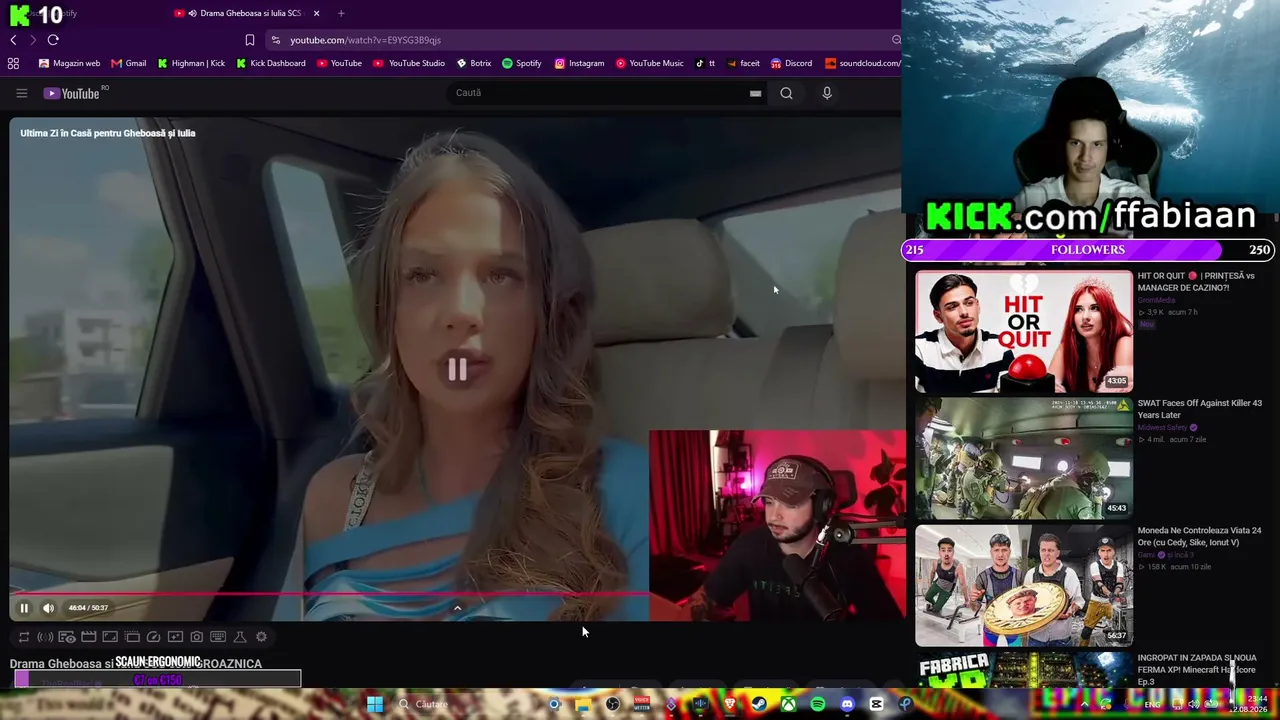This screenshot has width=1280, height=720.
Task: Open Brave browser from the taskbar
Action: point(730,704)
